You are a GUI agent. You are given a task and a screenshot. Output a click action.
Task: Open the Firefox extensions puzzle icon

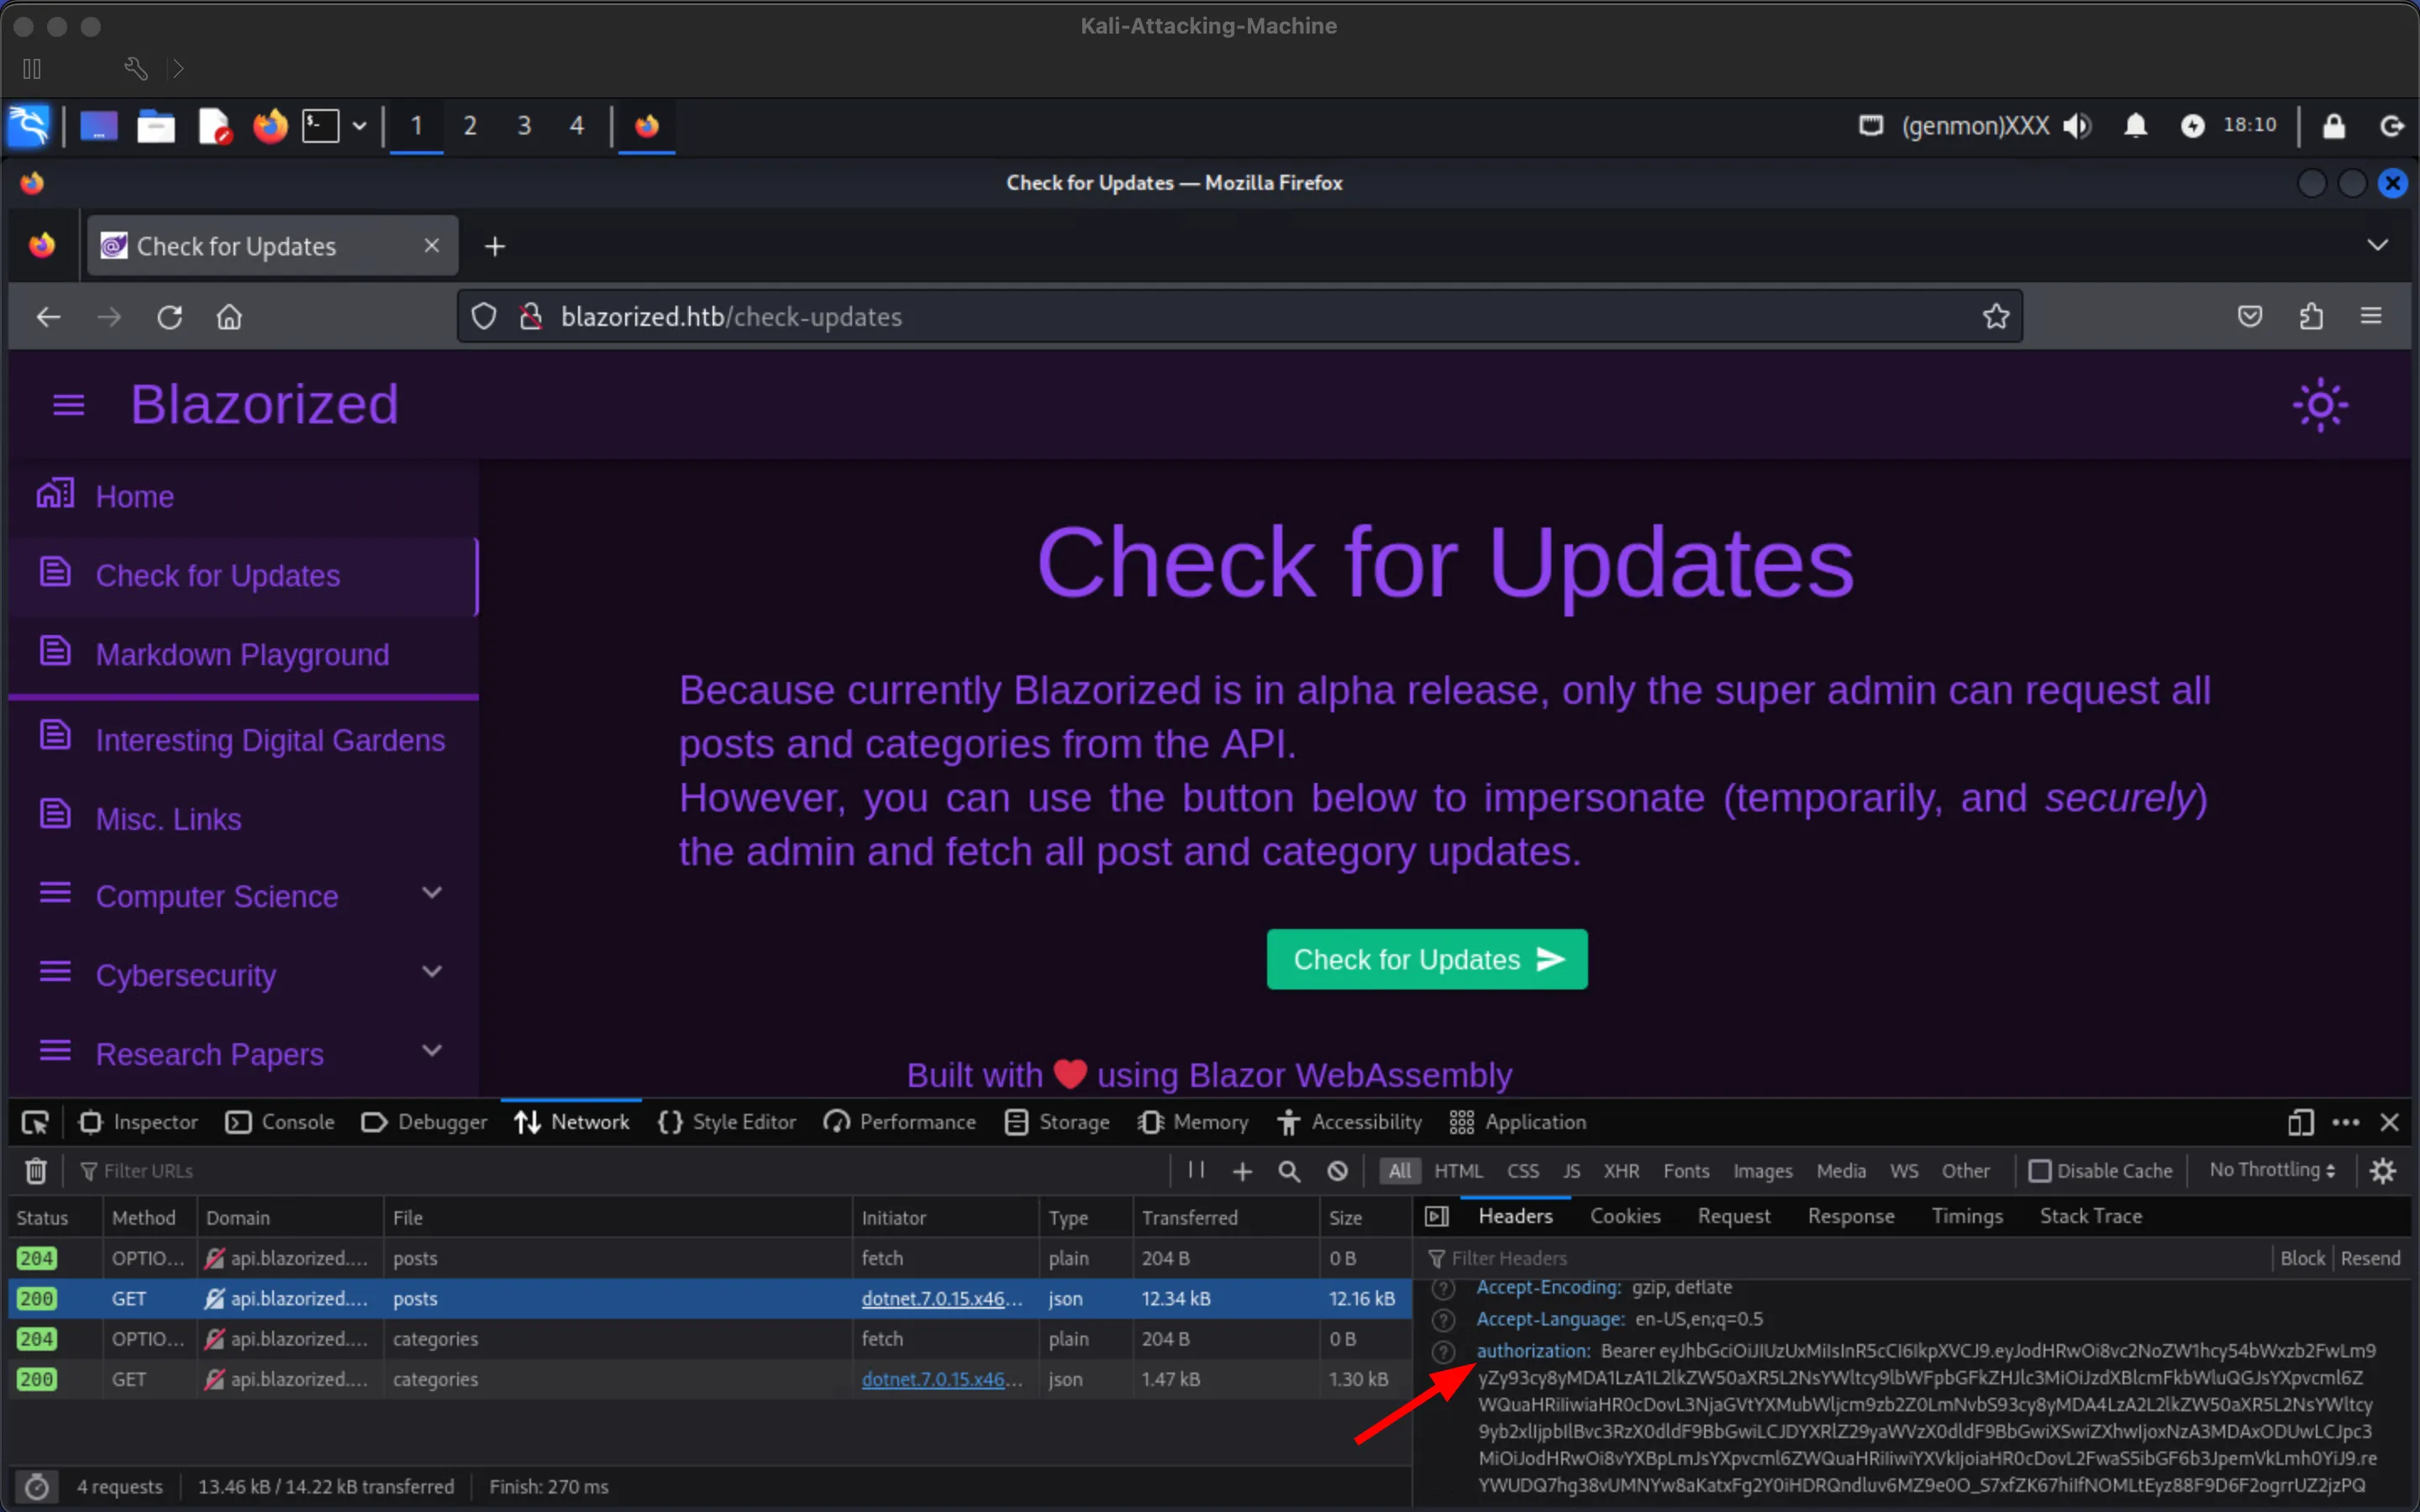2311,317
